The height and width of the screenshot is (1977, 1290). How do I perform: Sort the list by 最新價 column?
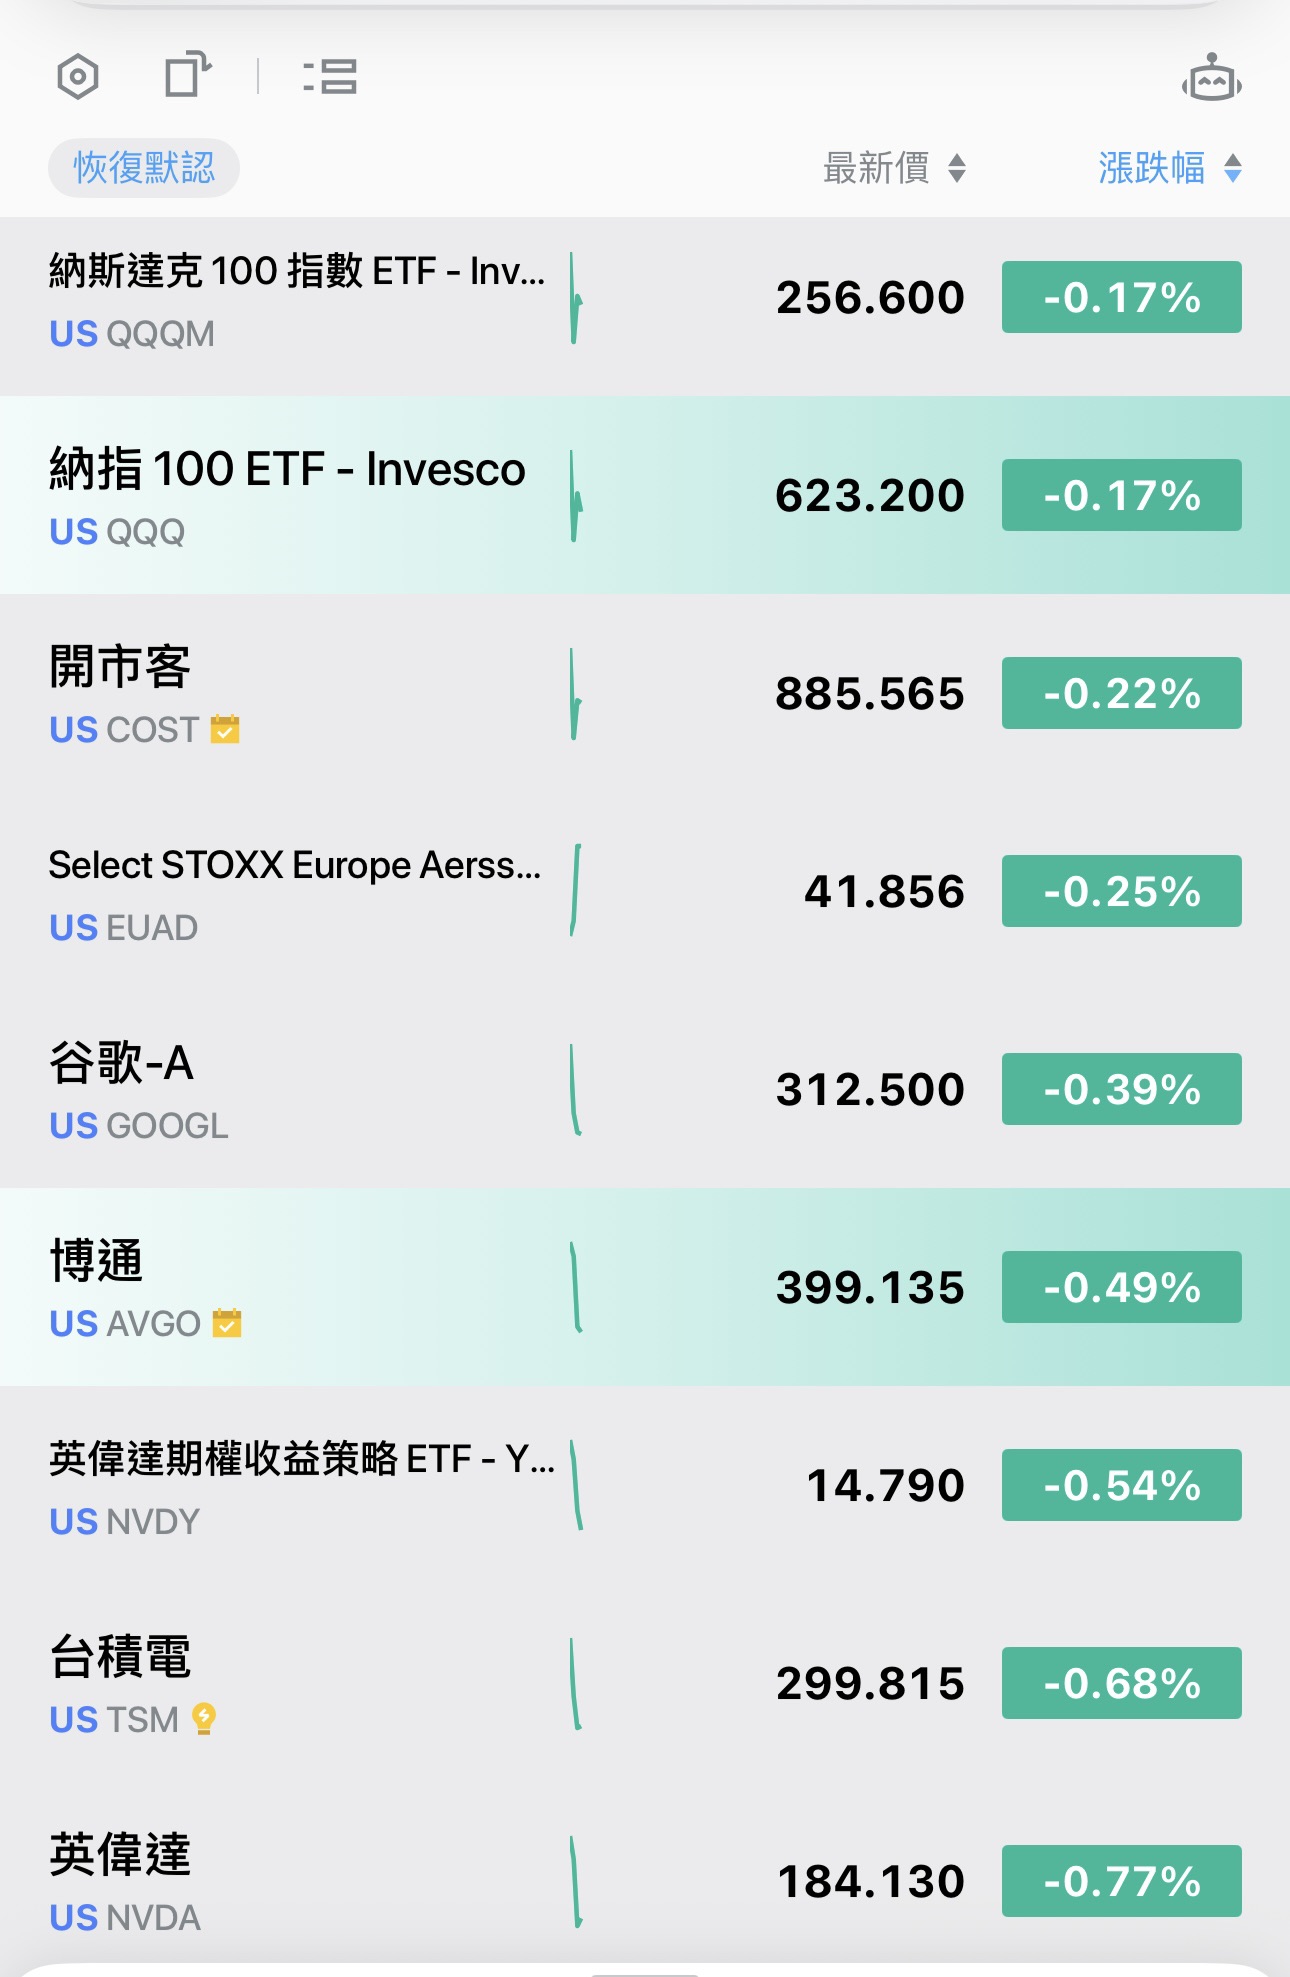894,168
